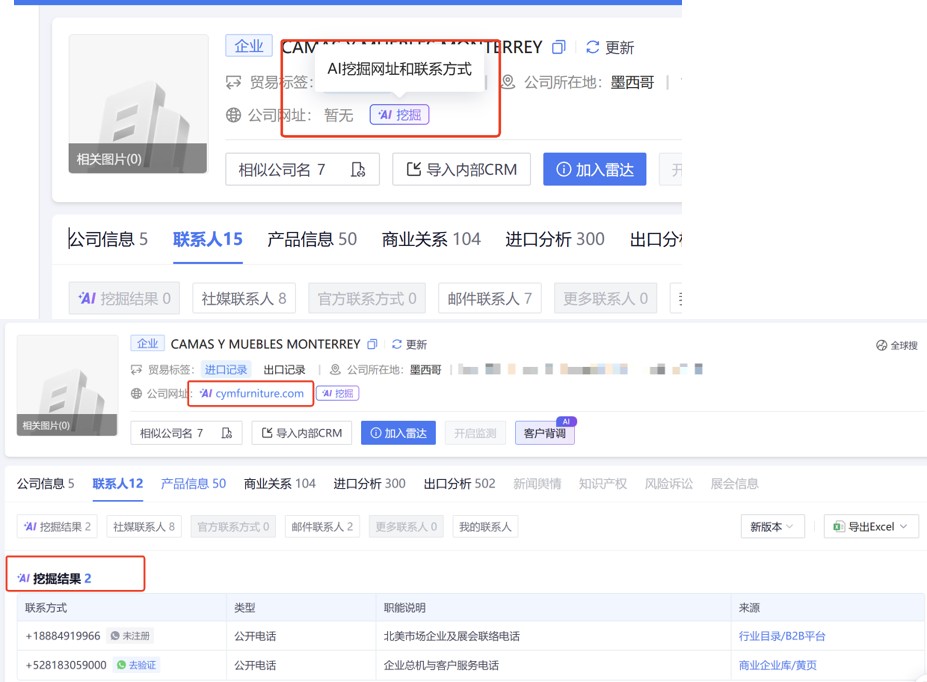Switch to the 联系人15 tab
This screenshot has width=927, height=682.
click(x=208, y=239)
